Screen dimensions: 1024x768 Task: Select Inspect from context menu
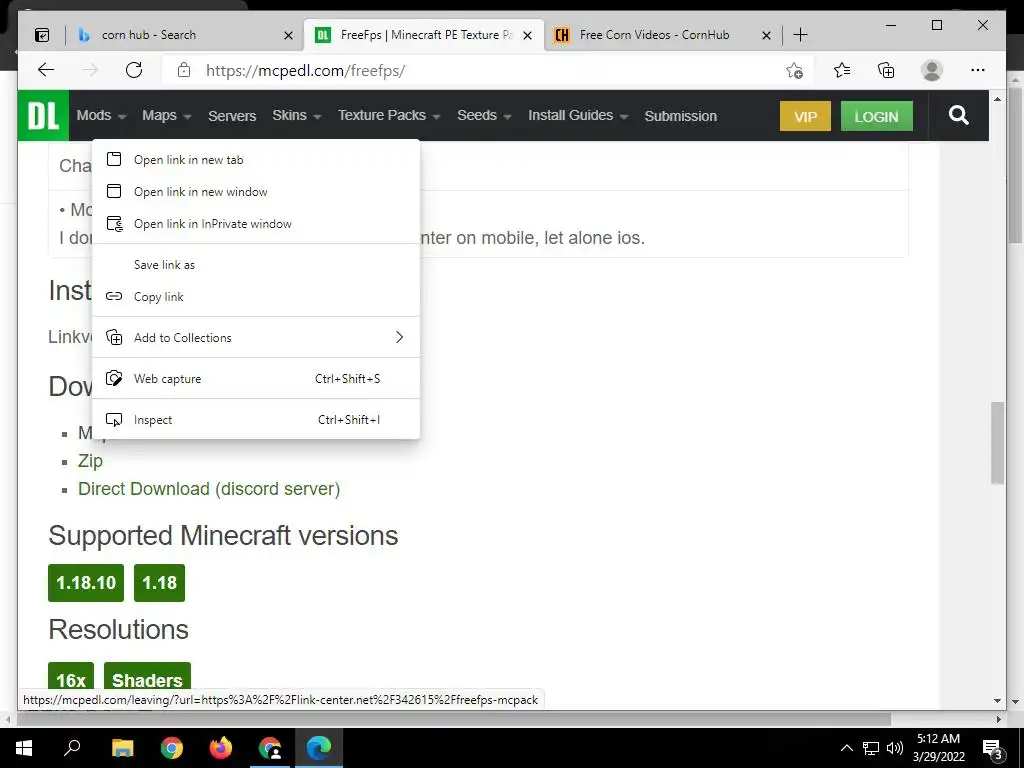pyautogui.click(x=256, y=420)
